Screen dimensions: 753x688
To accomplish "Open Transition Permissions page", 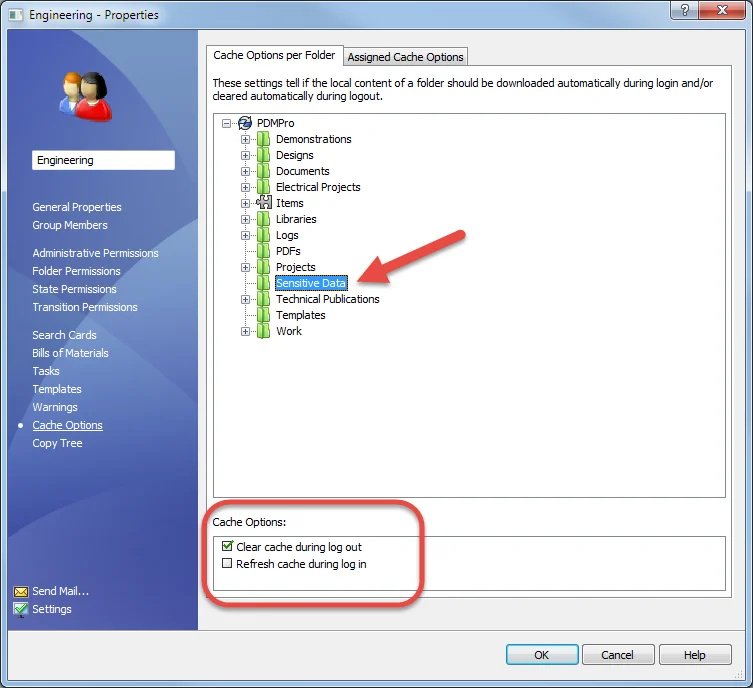I will [85, 307].
